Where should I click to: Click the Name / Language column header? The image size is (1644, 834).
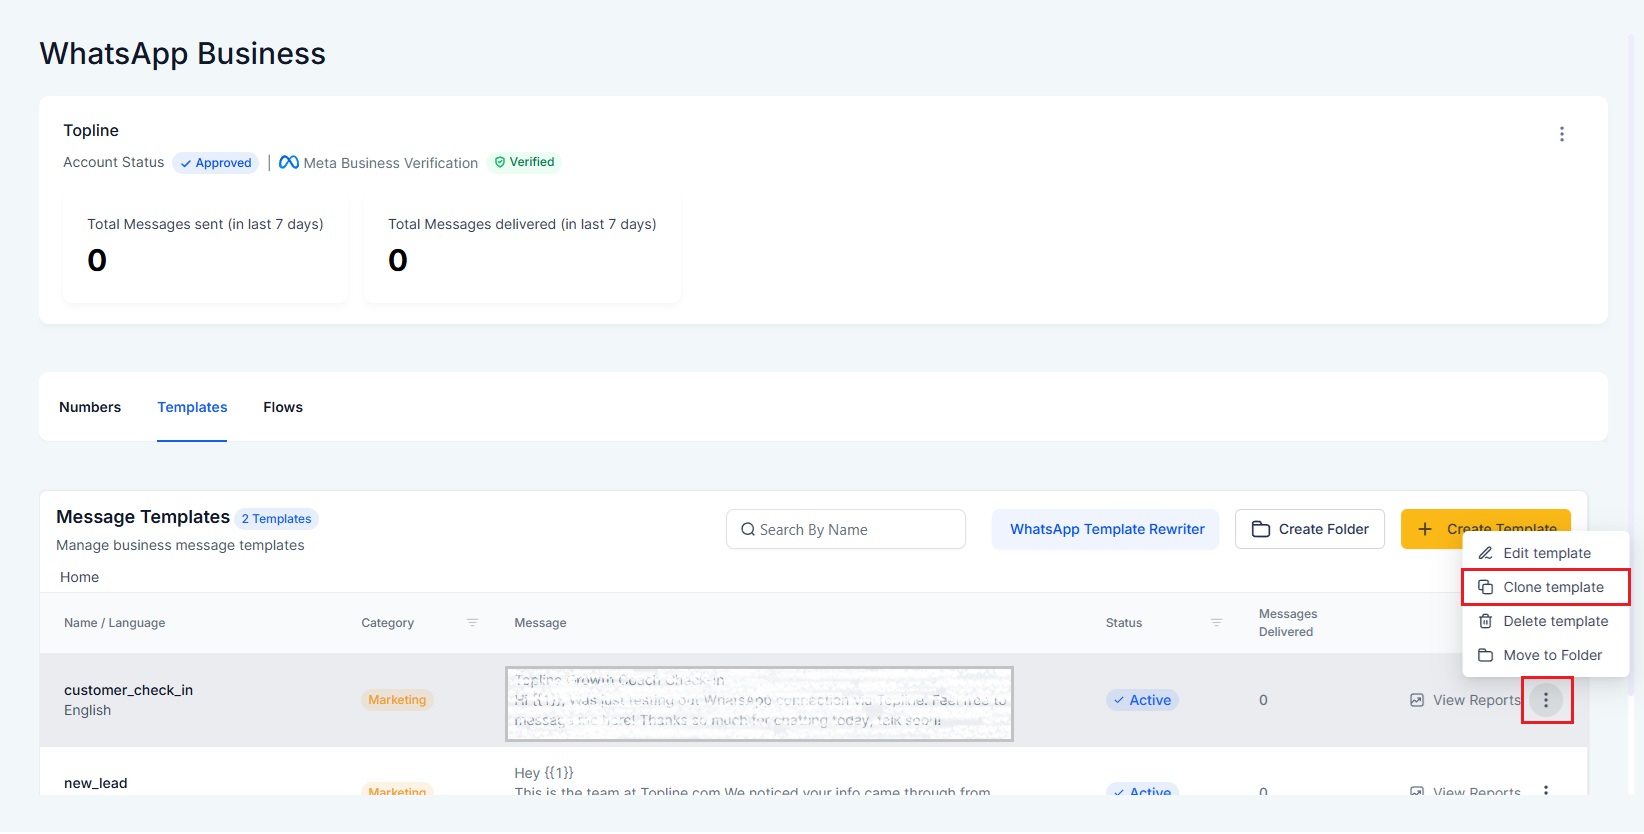115,623
